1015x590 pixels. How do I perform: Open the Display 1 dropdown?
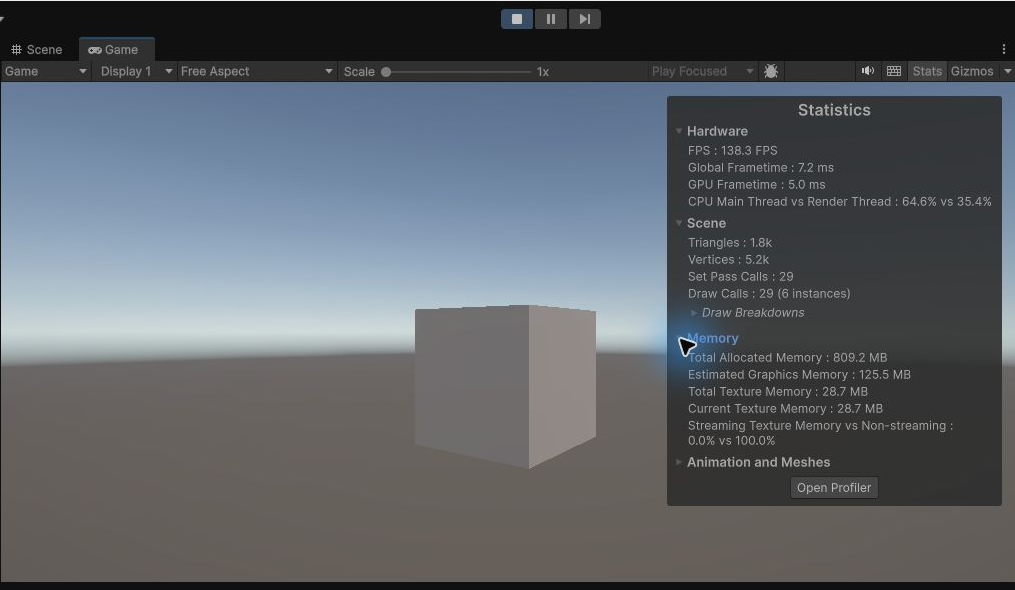click(x=136, y=71)
